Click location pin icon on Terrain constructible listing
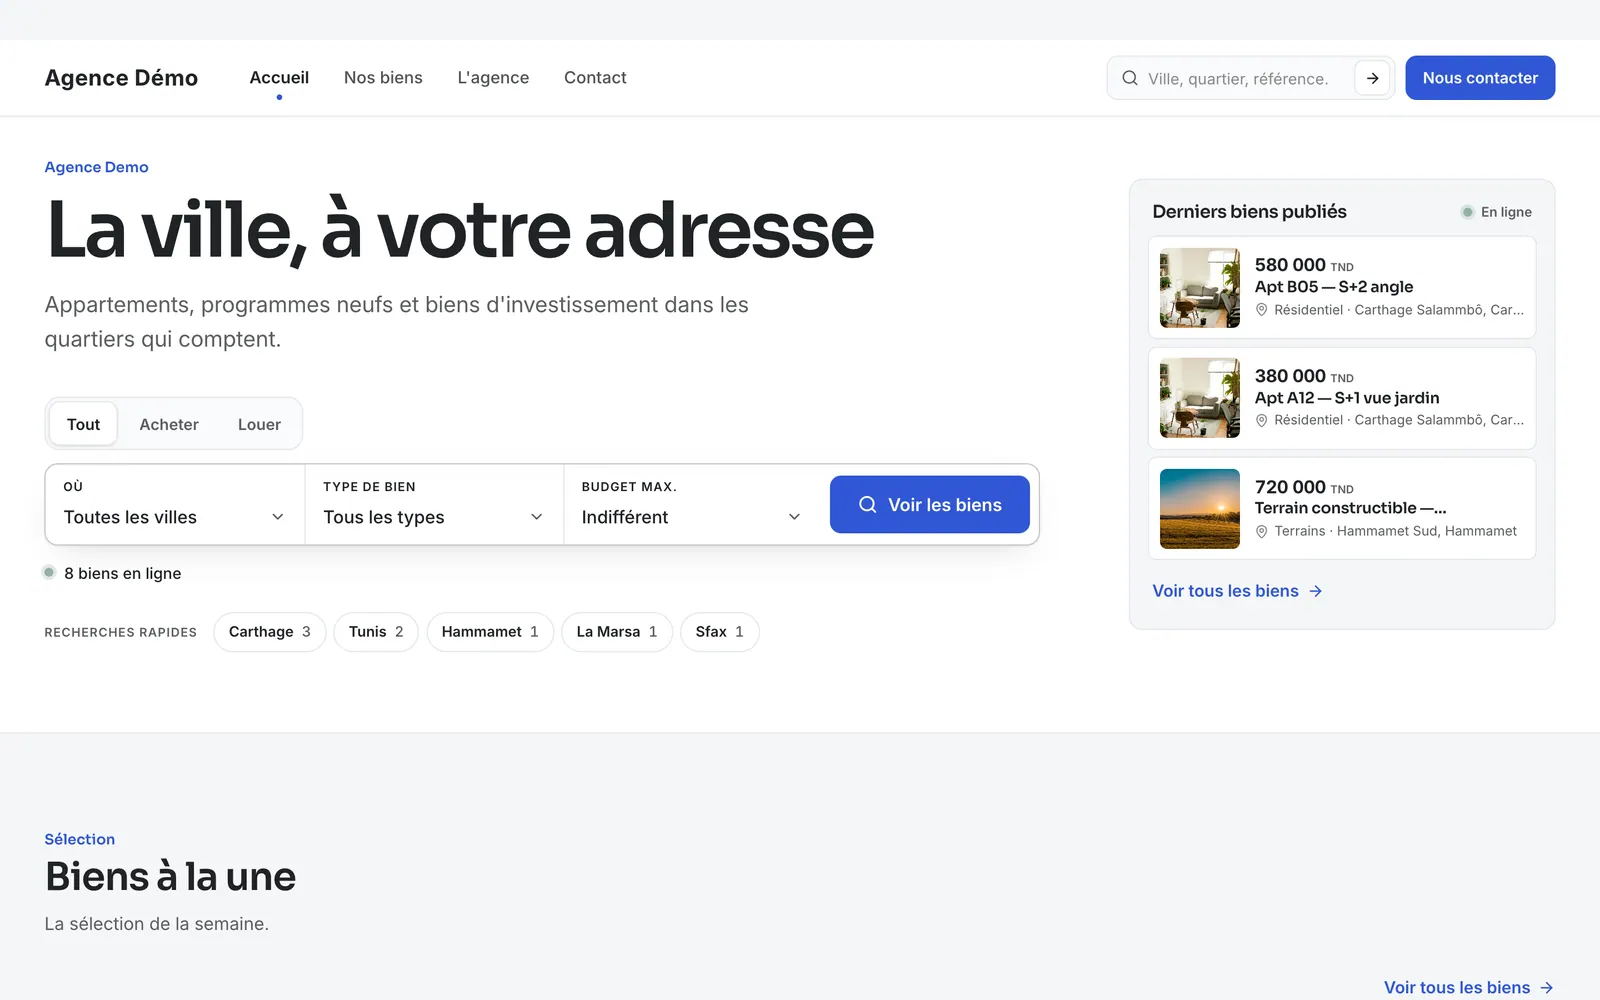Viewport: 1600px width, 1000px height. [x=1261, y=531]
